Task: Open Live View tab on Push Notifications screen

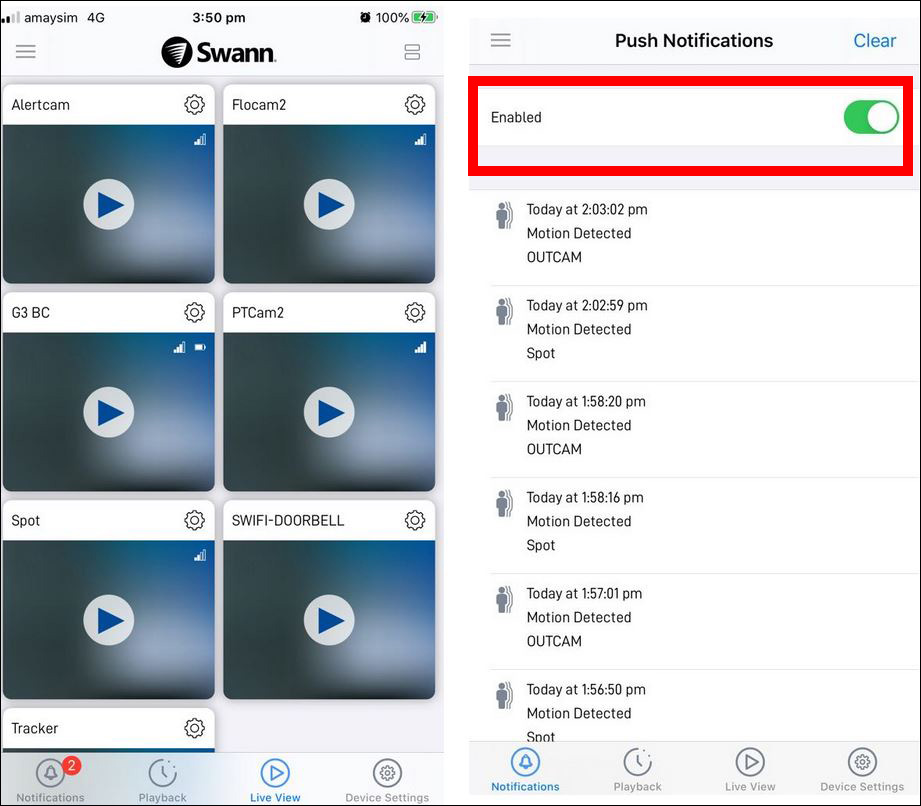Action: click(750, 770)
